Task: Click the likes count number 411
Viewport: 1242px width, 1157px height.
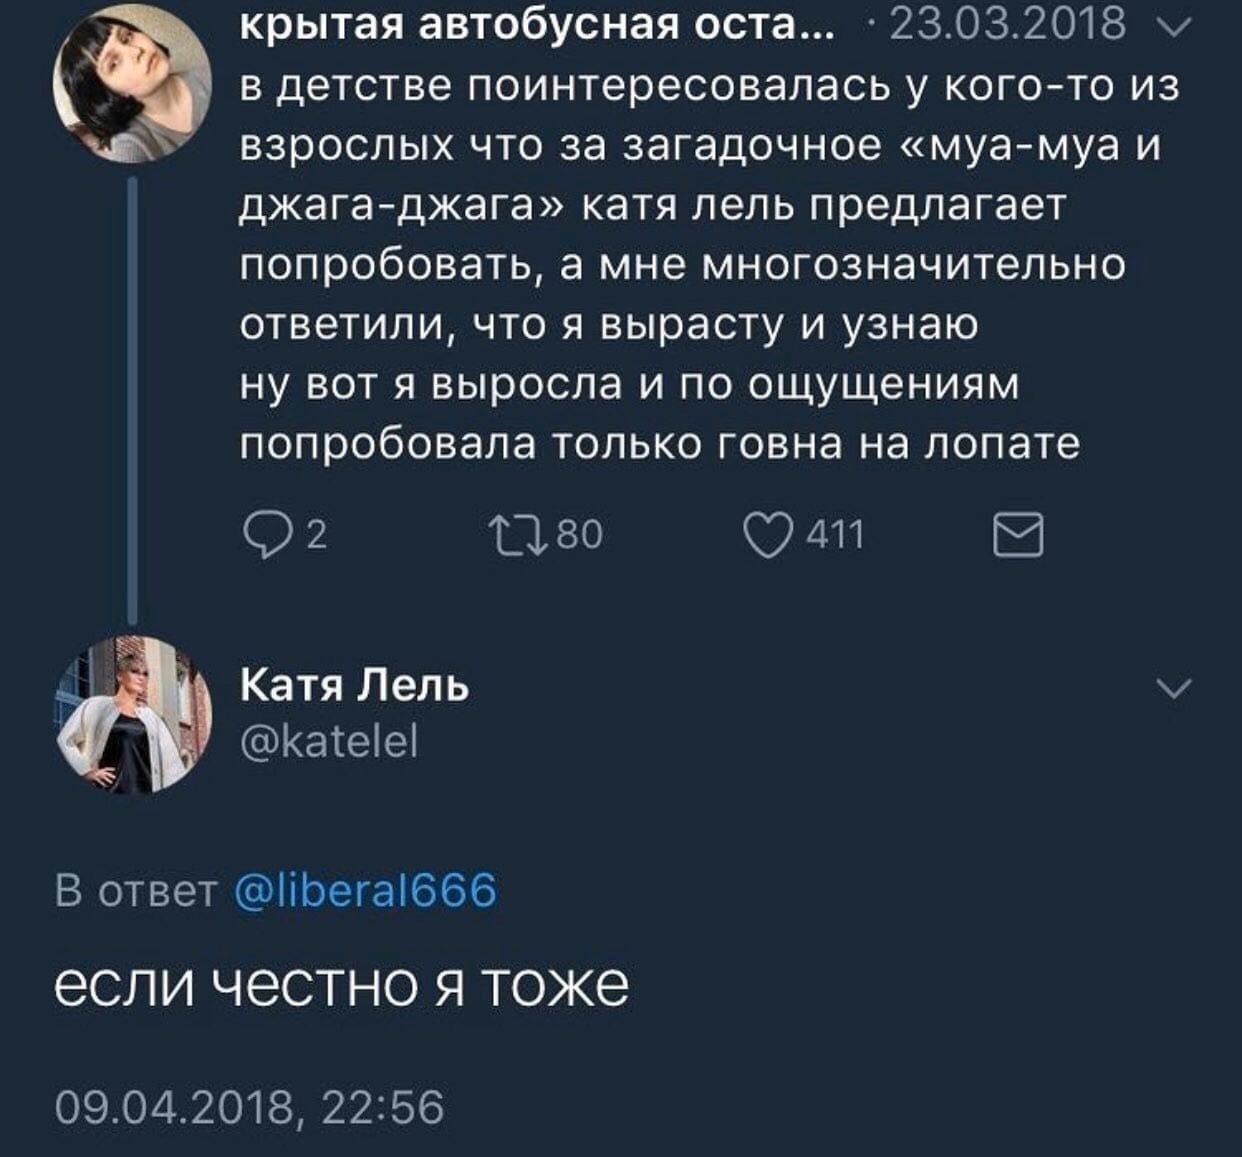Action: pos(834,537)
